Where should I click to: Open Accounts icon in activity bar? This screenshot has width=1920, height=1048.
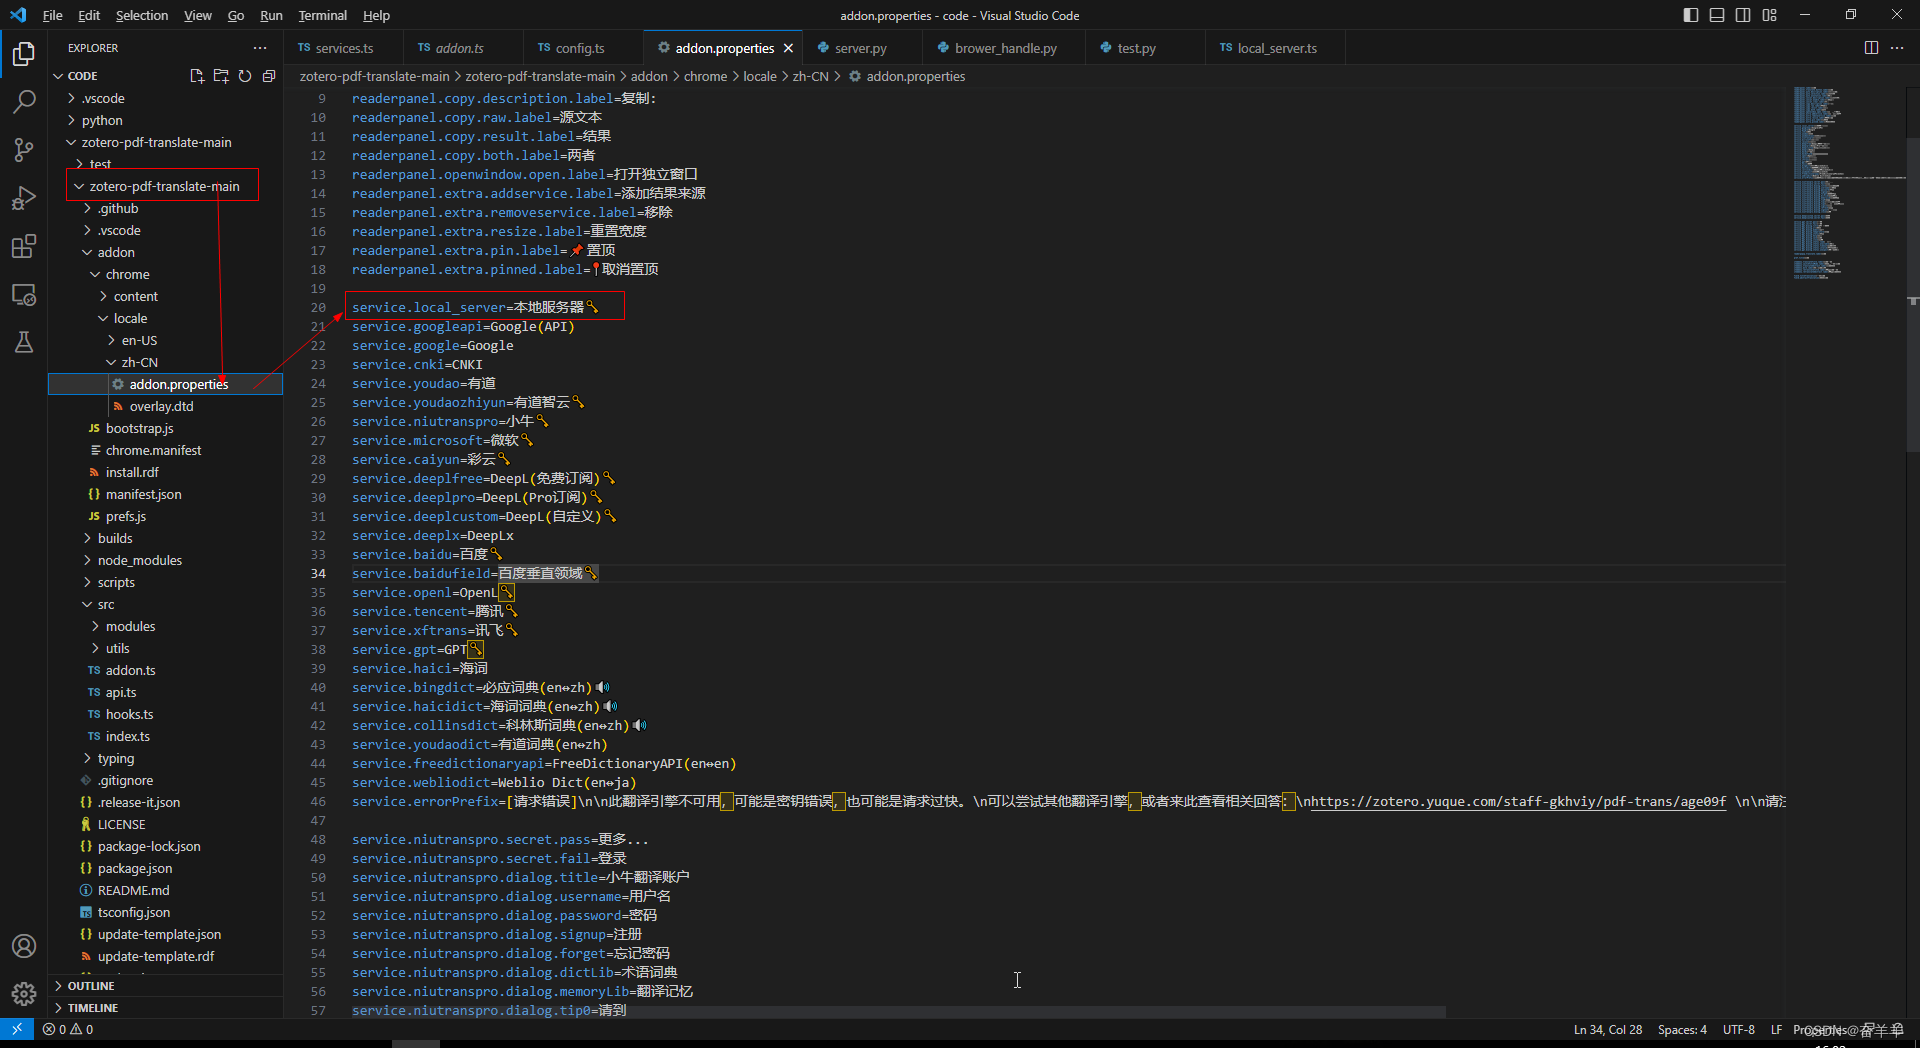[x=24, y=946]
